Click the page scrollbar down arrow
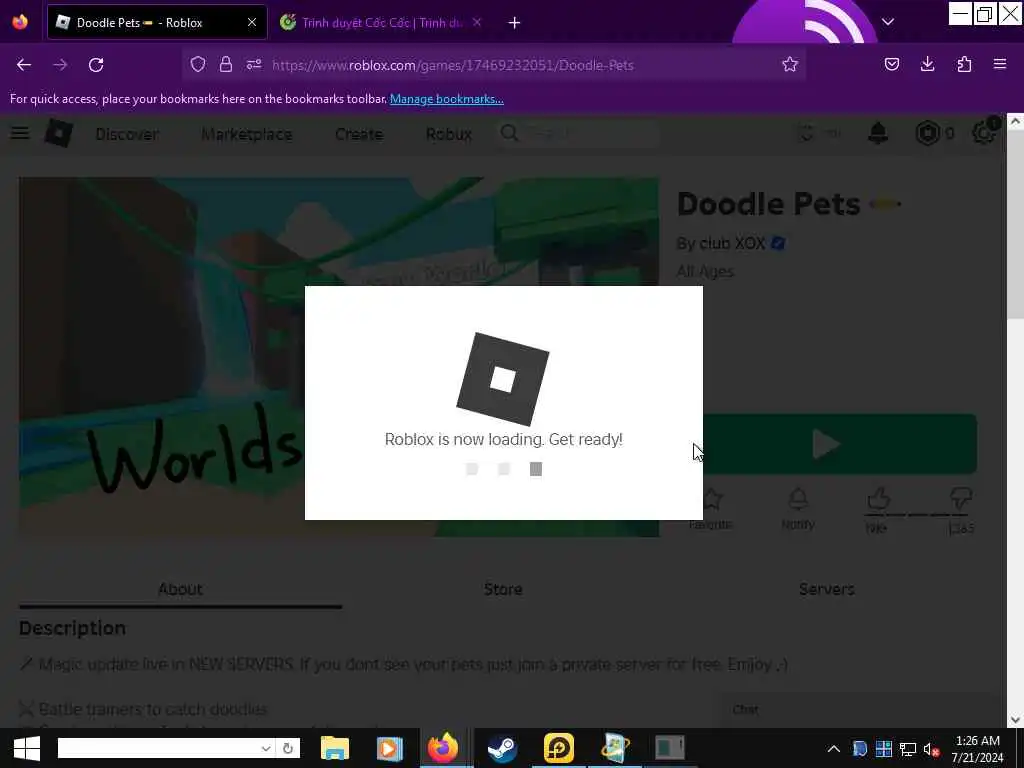The width and height of the screenshot is (1024, 768). 1015,719
